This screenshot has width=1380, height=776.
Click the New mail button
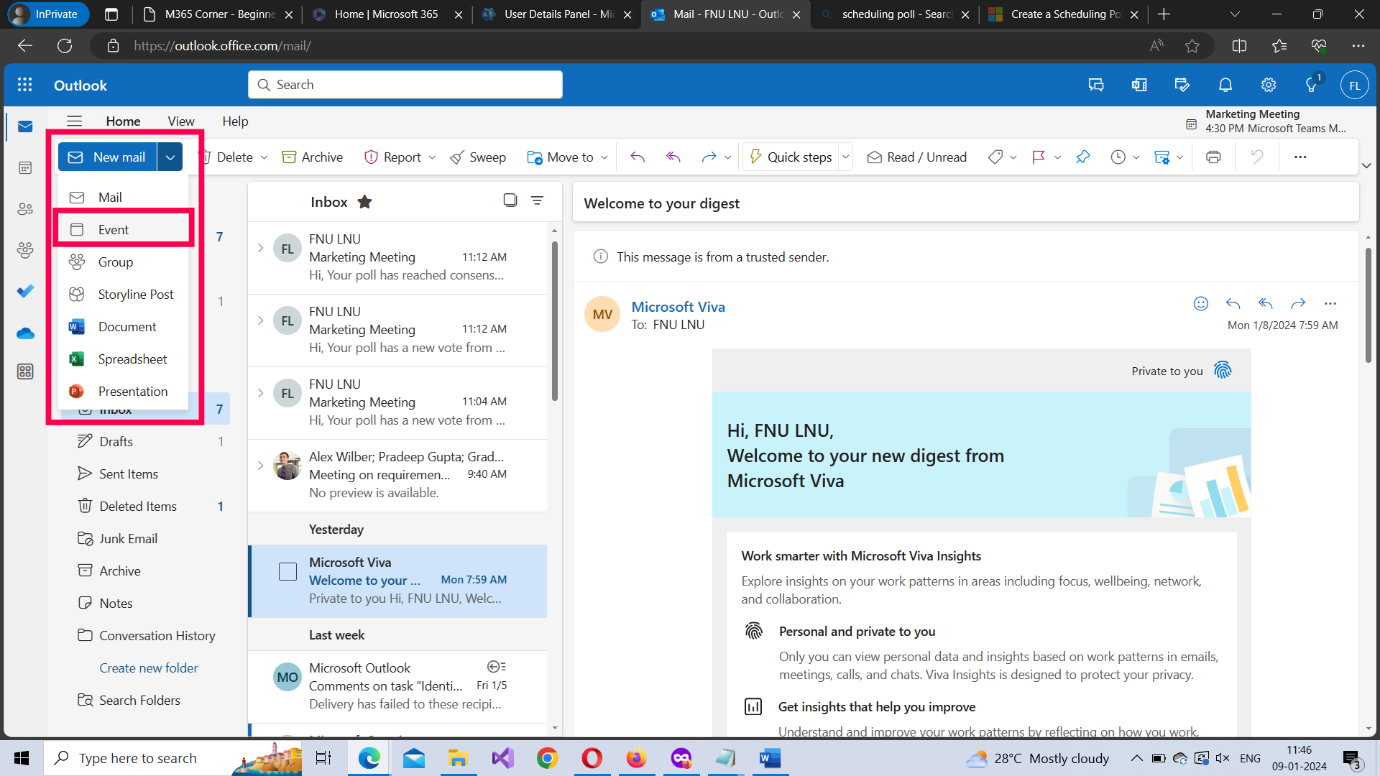[x=107, y=157]
